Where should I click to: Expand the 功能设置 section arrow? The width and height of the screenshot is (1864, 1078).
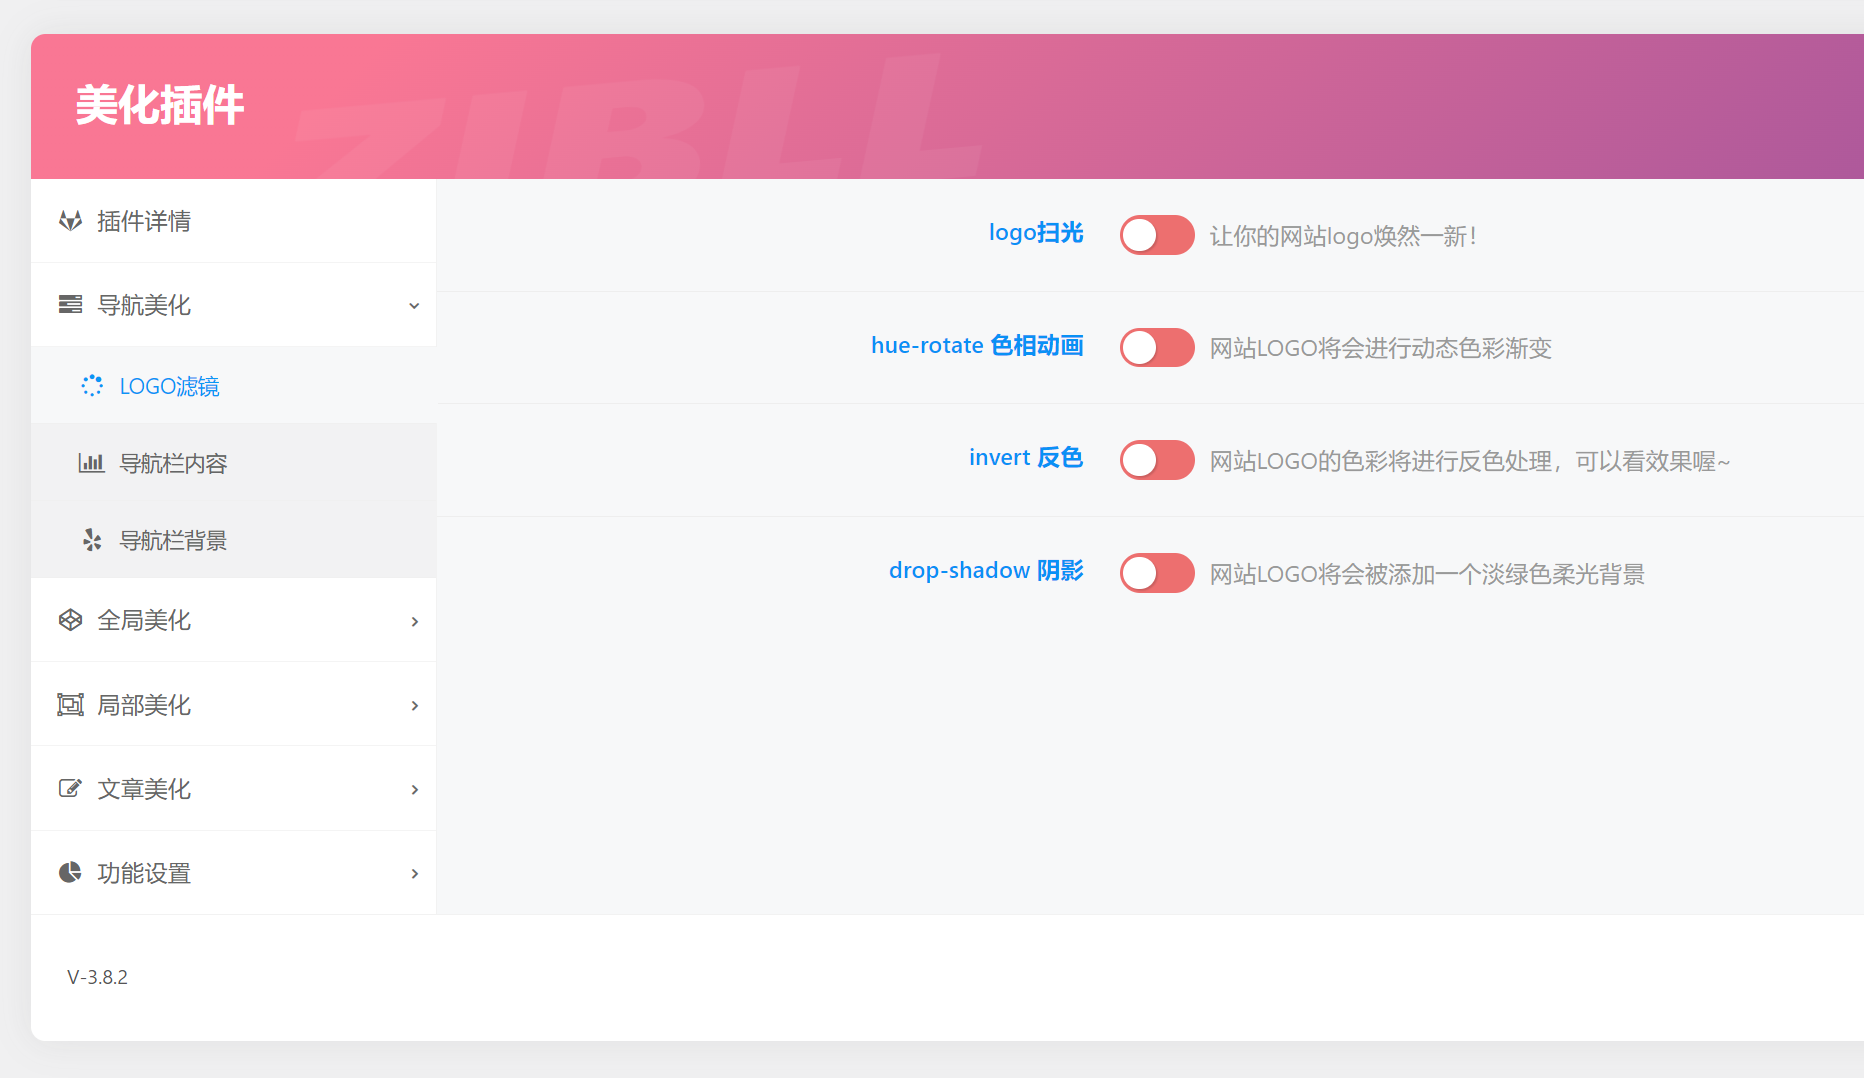click(x=414, y=874)
